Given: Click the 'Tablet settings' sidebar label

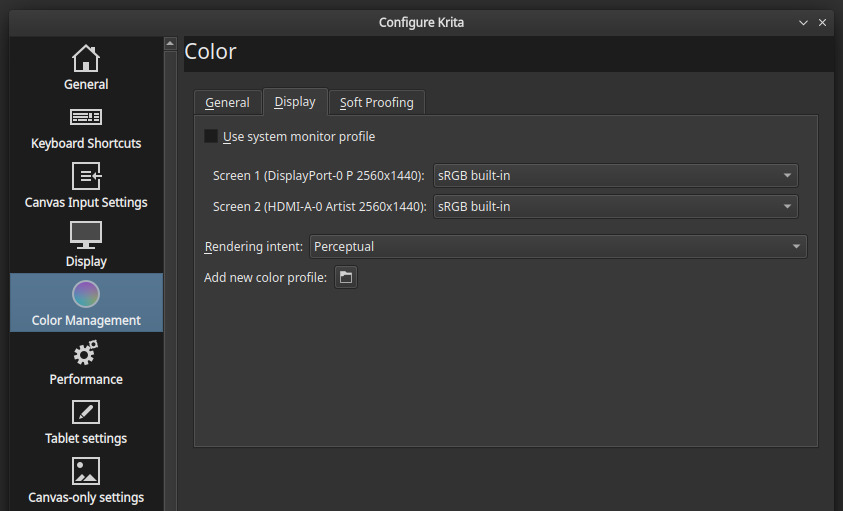Looking at the screenshot, I should [86, 438].
